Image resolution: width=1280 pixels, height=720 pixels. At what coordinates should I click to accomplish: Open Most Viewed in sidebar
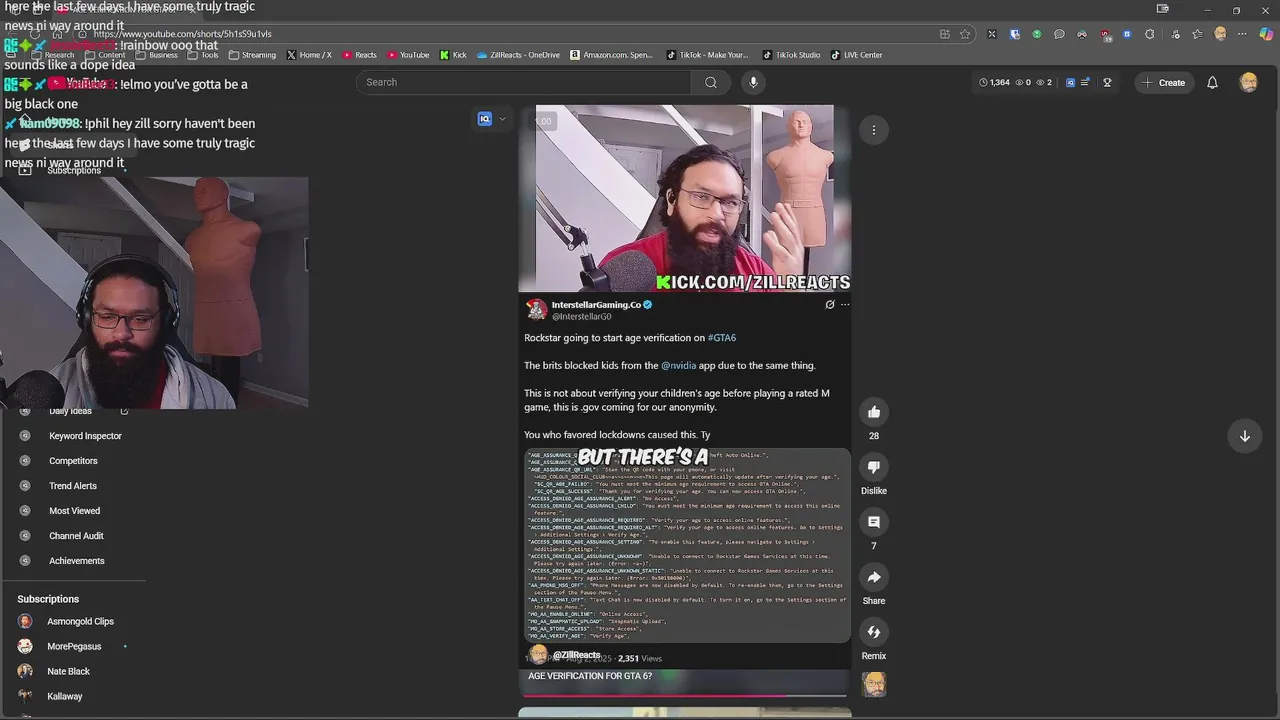tap(74, 511)
